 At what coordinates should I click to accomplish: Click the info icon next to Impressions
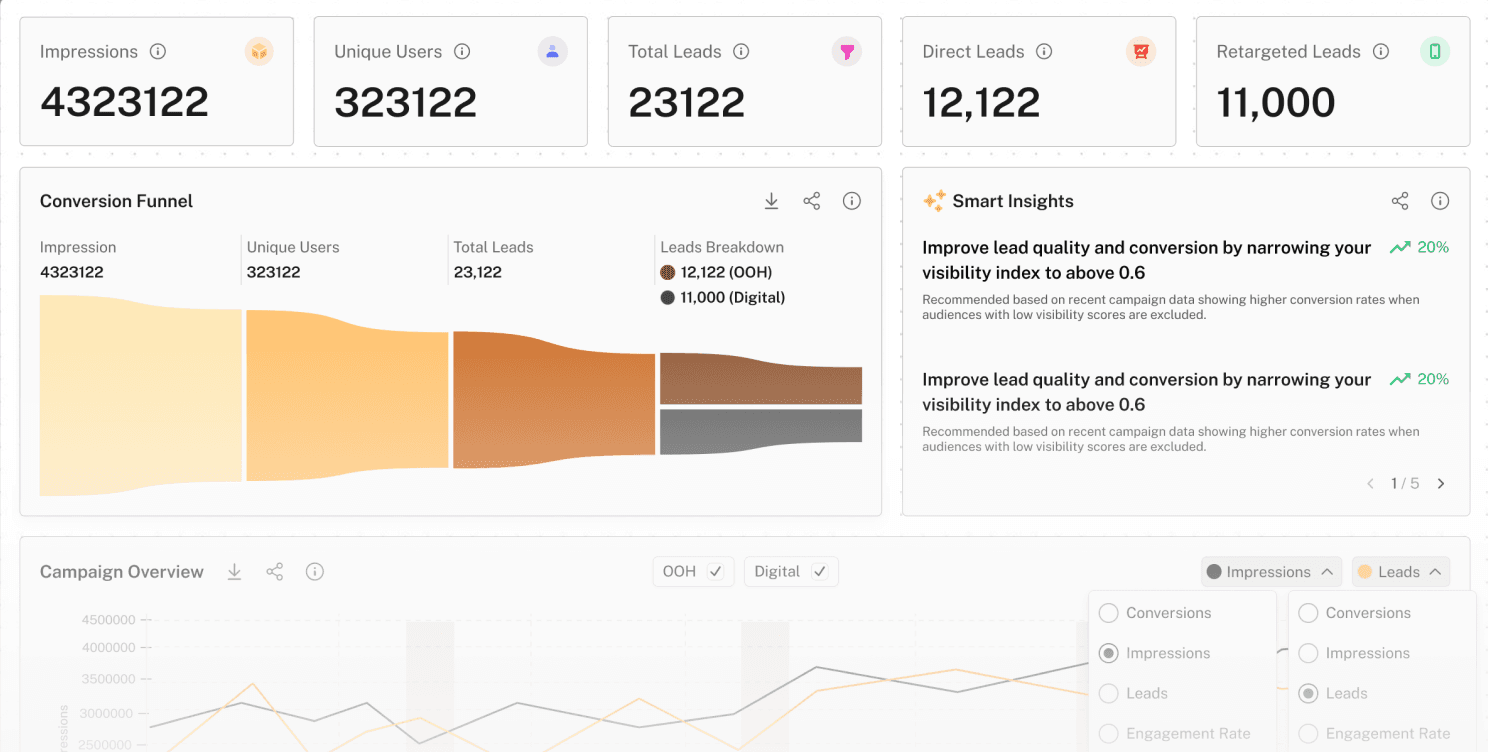click(x=158, y=52)
